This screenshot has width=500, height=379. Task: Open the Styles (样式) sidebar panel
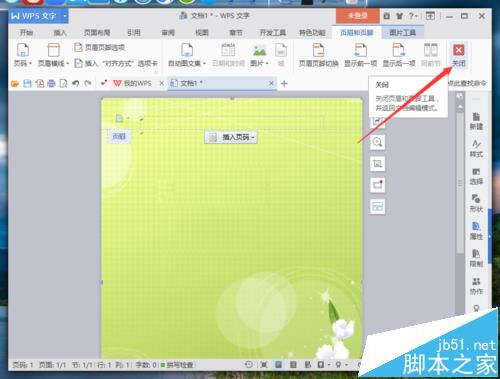coord(476,149)
